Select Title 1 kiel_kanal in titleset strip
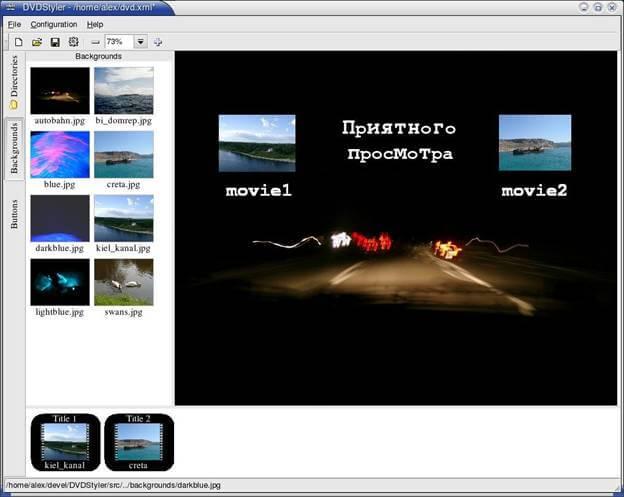 point(65,442)
